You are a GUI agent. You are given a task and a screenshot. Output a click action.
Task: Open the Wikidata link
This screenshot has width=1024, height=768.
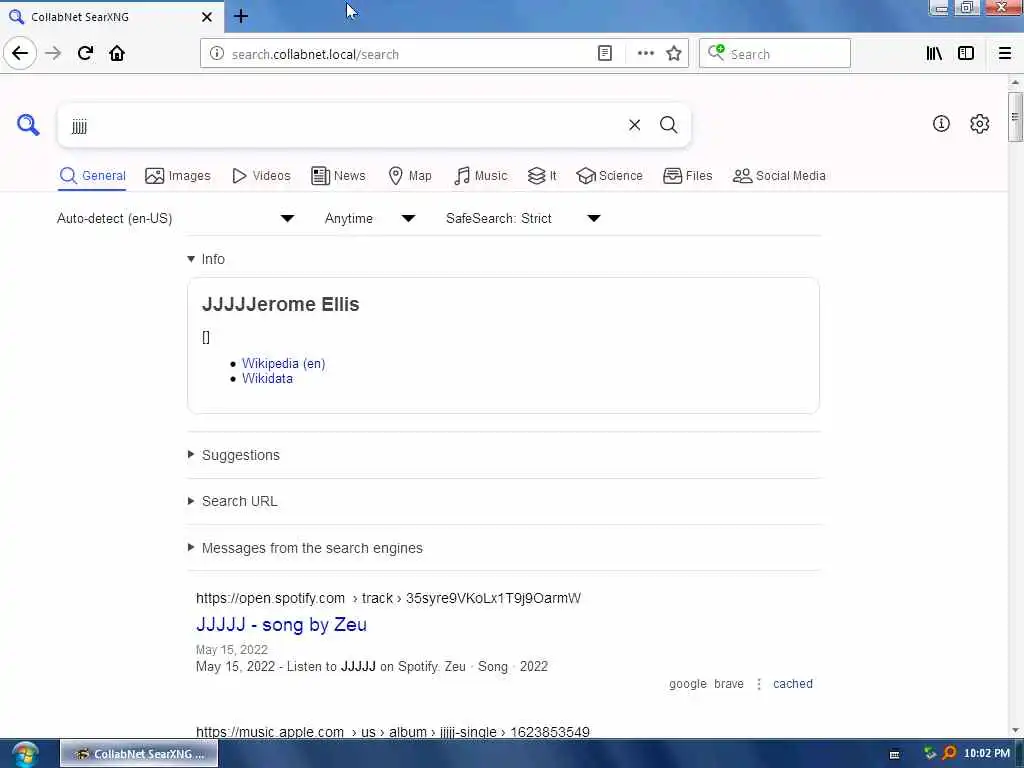267,378
